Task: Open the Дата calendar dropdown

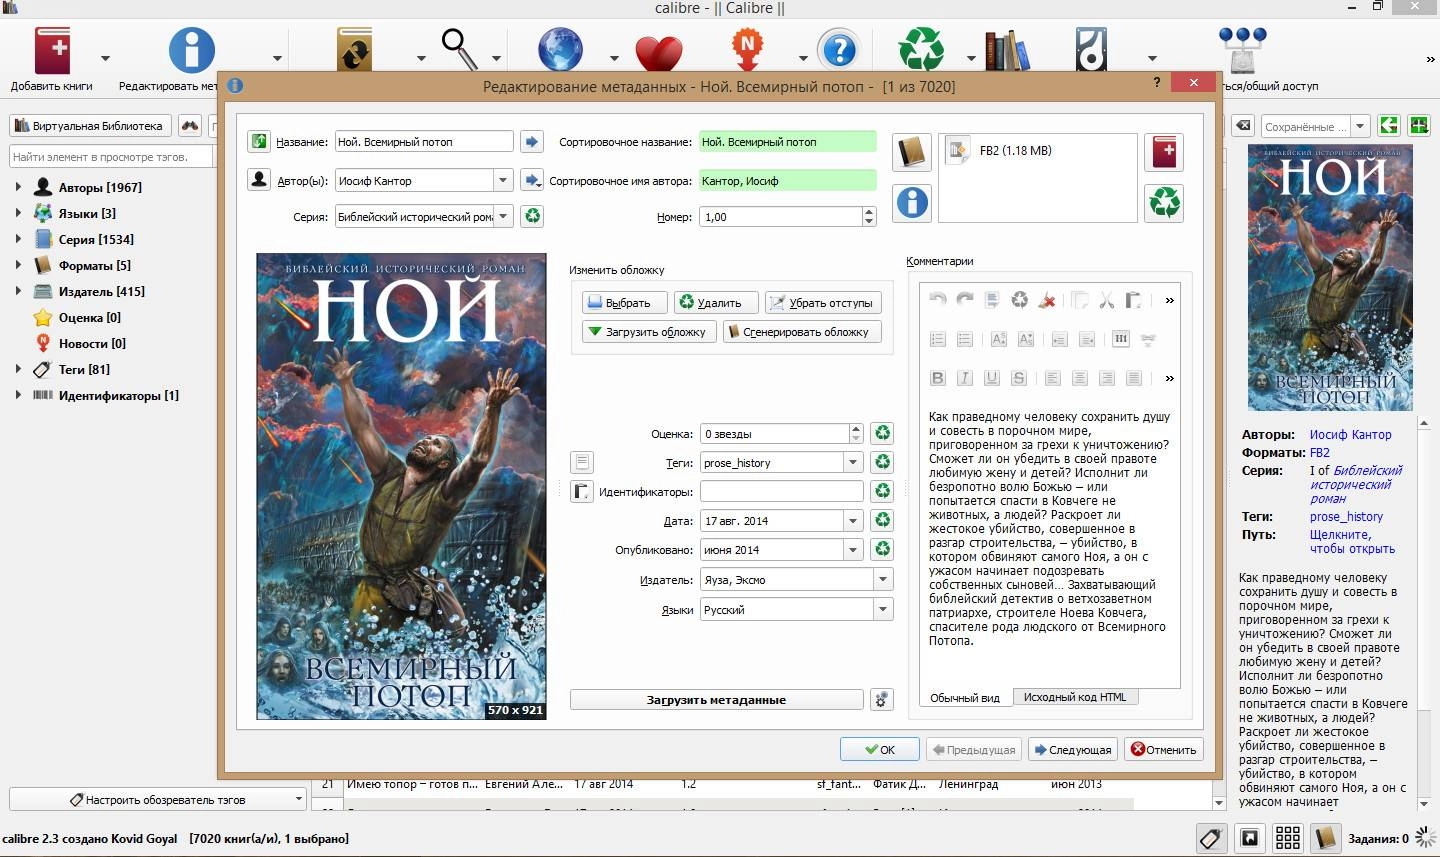Action: click(853, 521)
